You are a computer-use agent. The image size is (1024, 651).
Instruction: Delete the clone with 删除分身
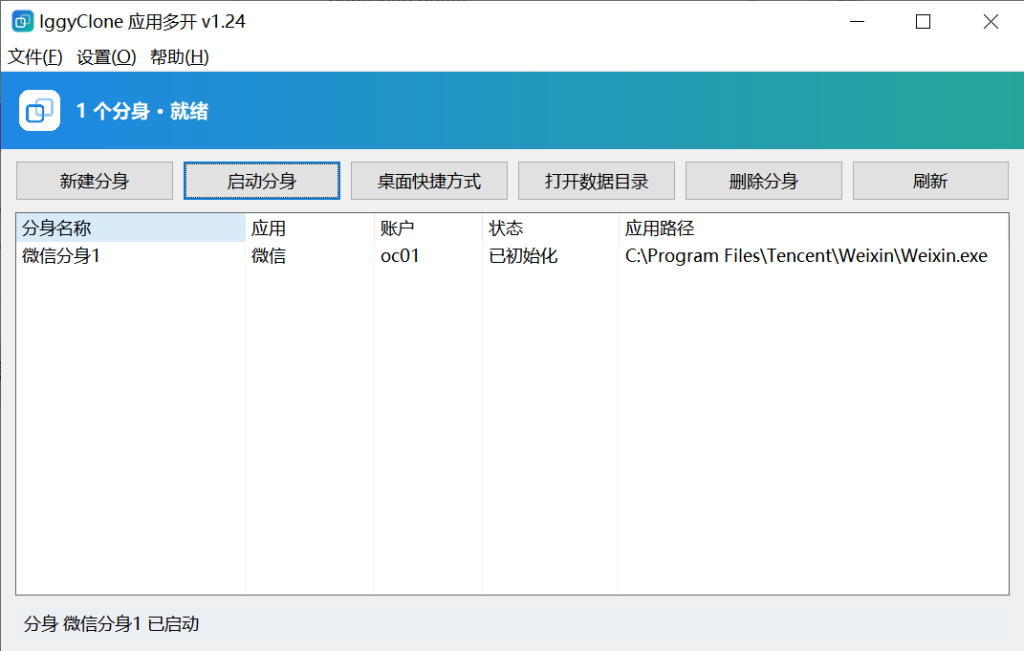pyautogui.click(x=763, y=181)
